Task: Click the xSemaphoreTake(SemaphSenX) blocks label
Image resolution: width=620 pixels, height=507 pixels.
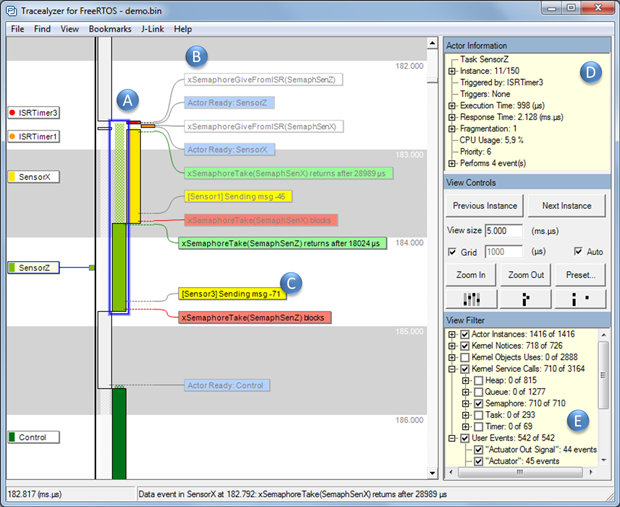Action: (261, 220)
